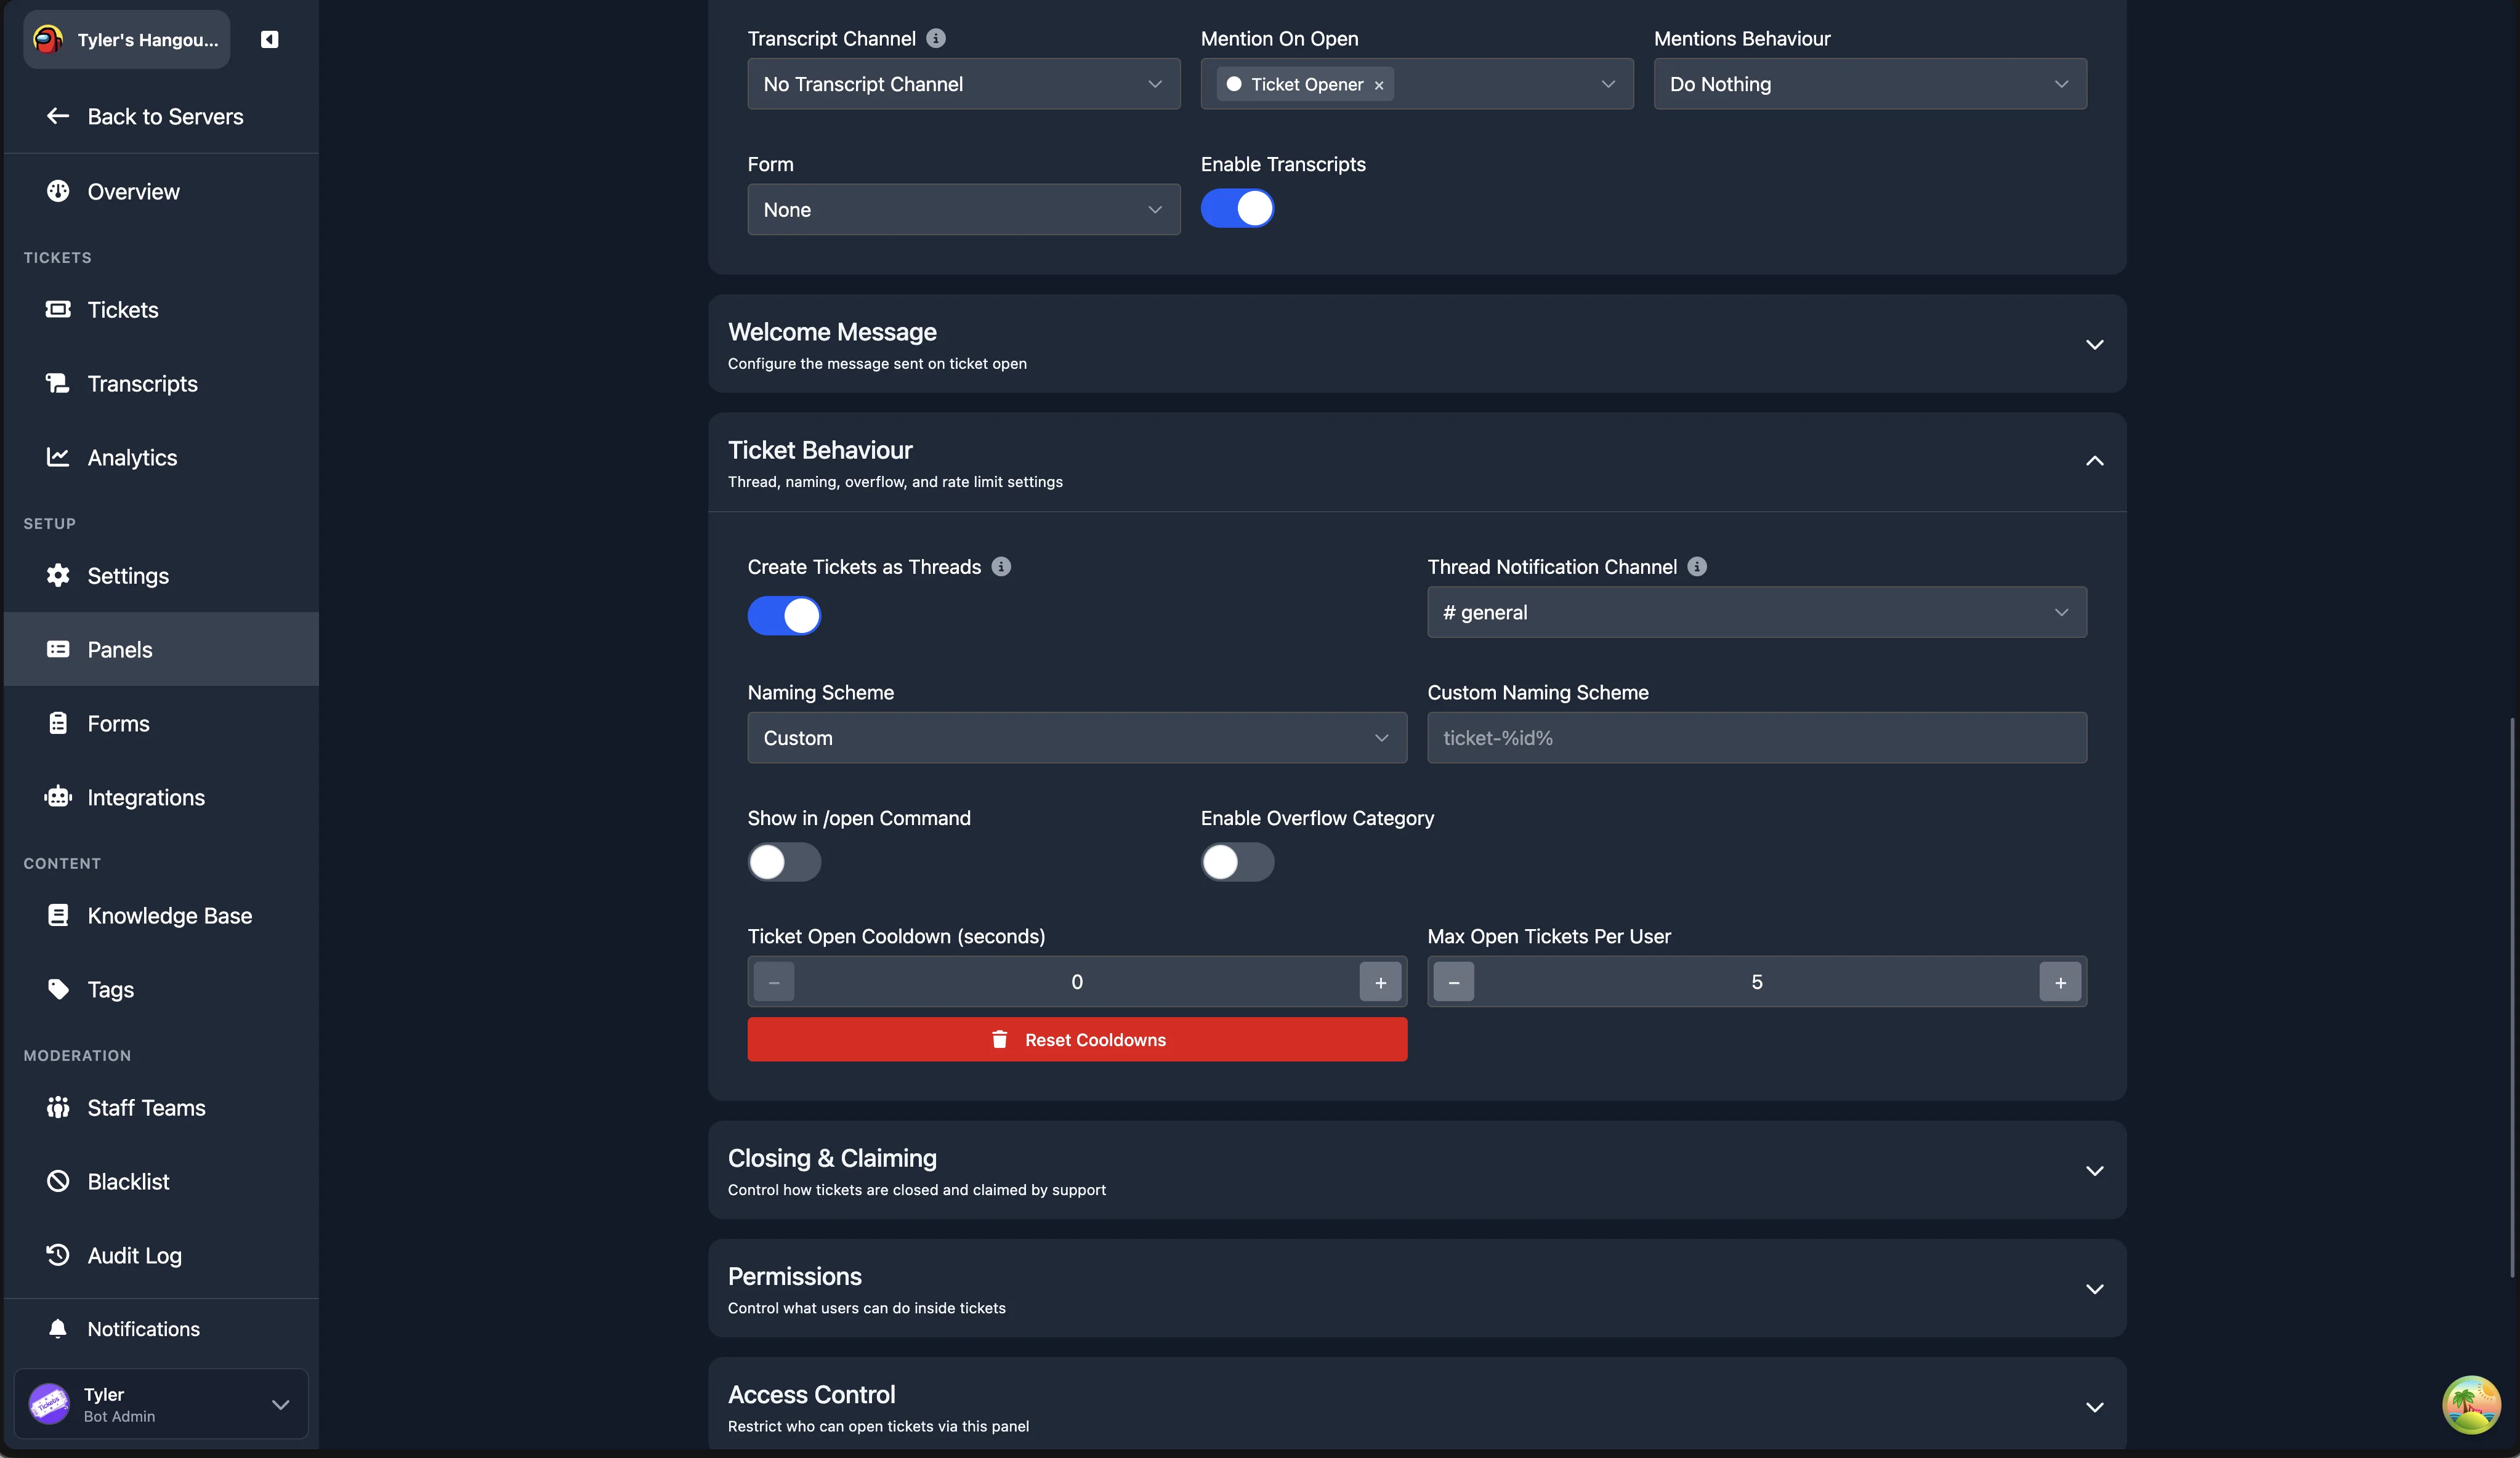The height and width of the screenshot is (1458, 2520).
Task: Open Thread Notification Channel general dropdown
Action: point(1756,612)
